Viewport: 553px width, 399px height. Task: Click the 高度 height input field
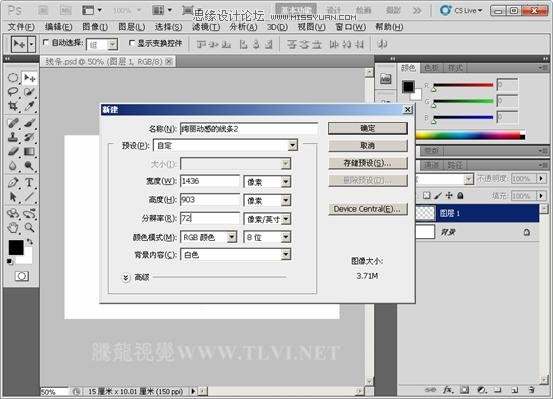coord(210,200)
